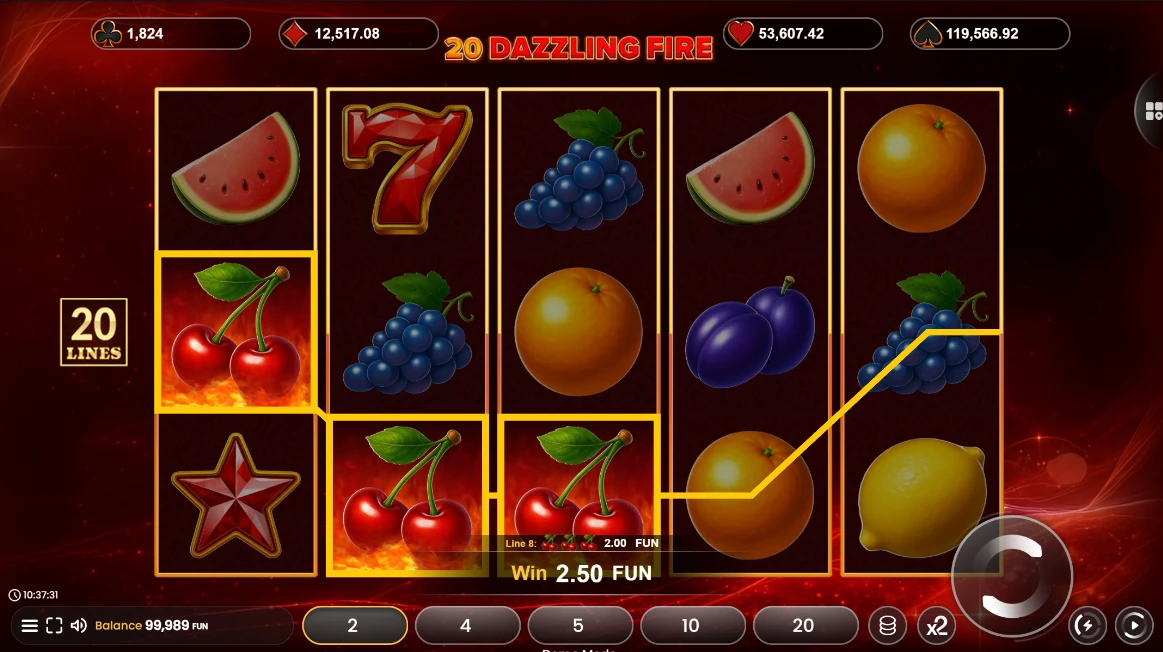Open the hearts jackpot 53,607.42 display
Image resolution: width=1163 pixels, height=652 pixels.
[x=803, y=33]
